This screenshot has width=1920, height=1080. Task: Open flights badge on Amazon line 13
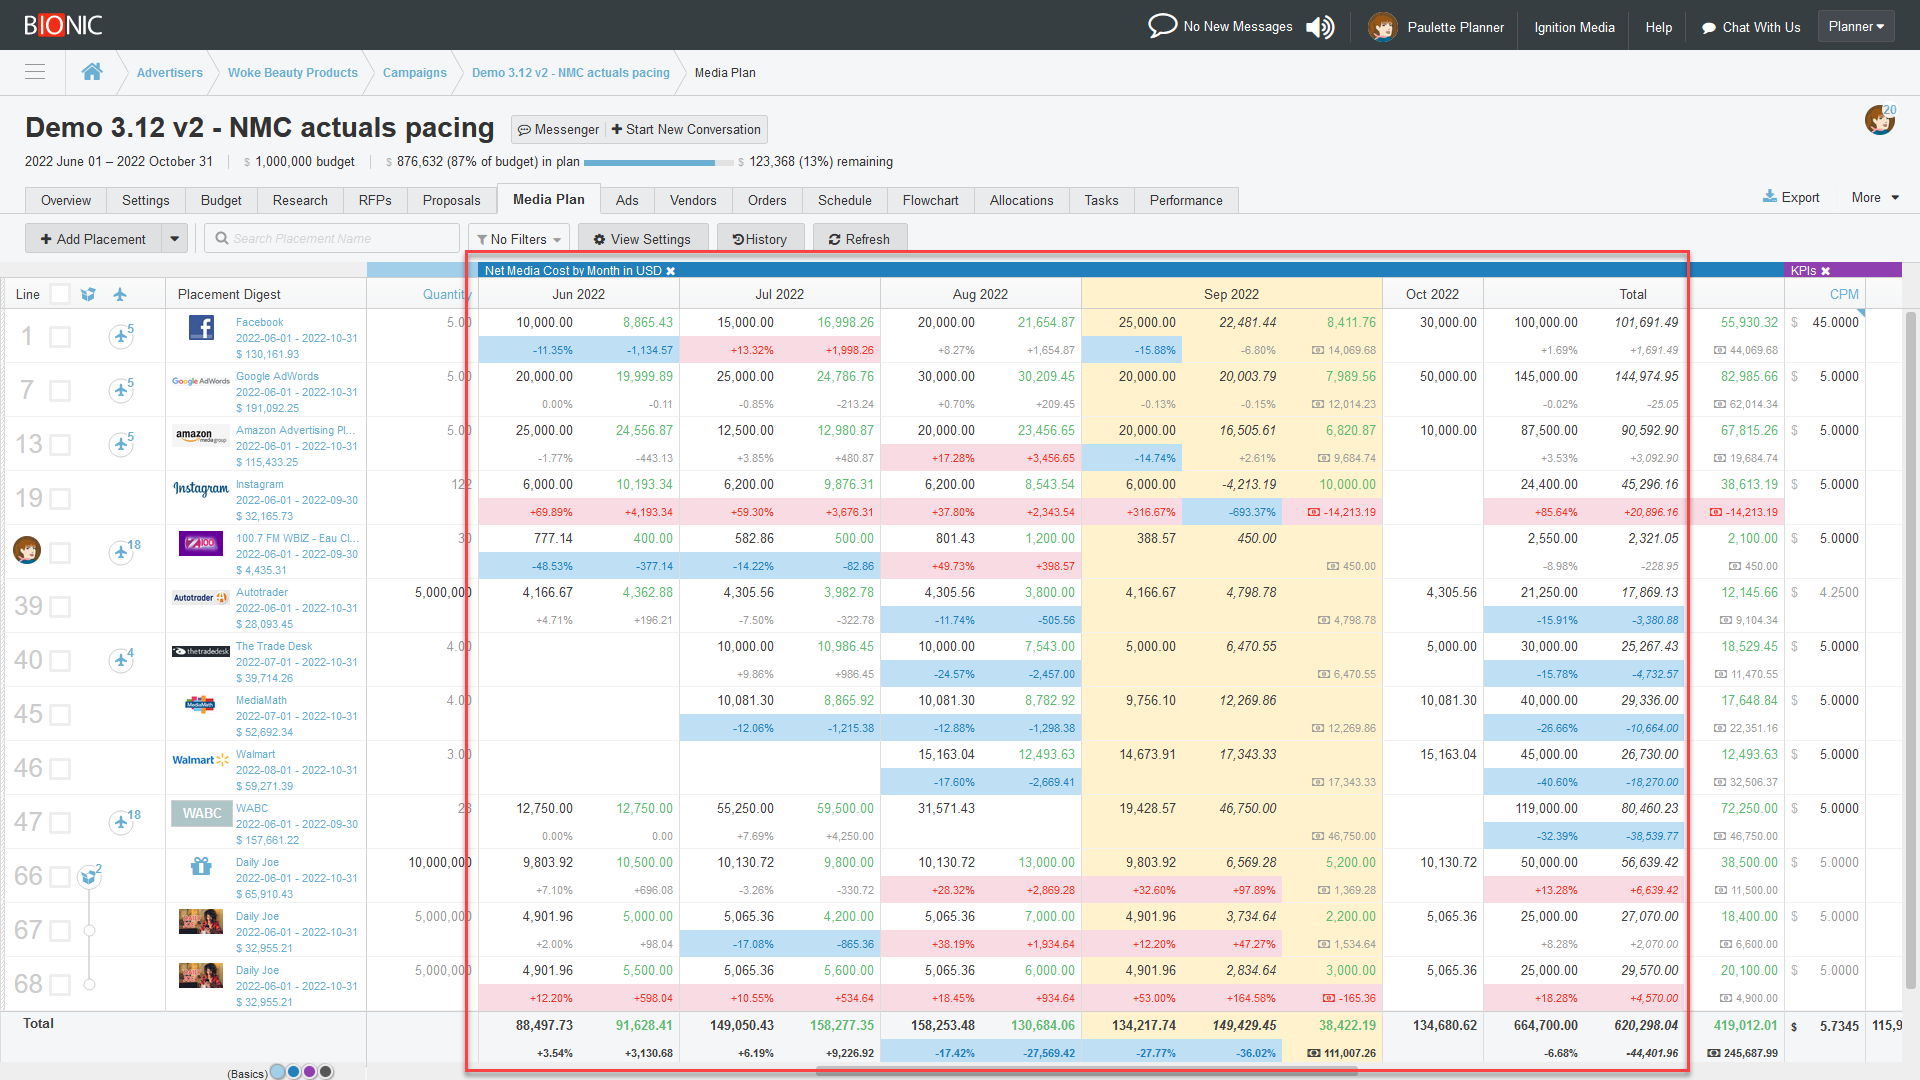121,444
